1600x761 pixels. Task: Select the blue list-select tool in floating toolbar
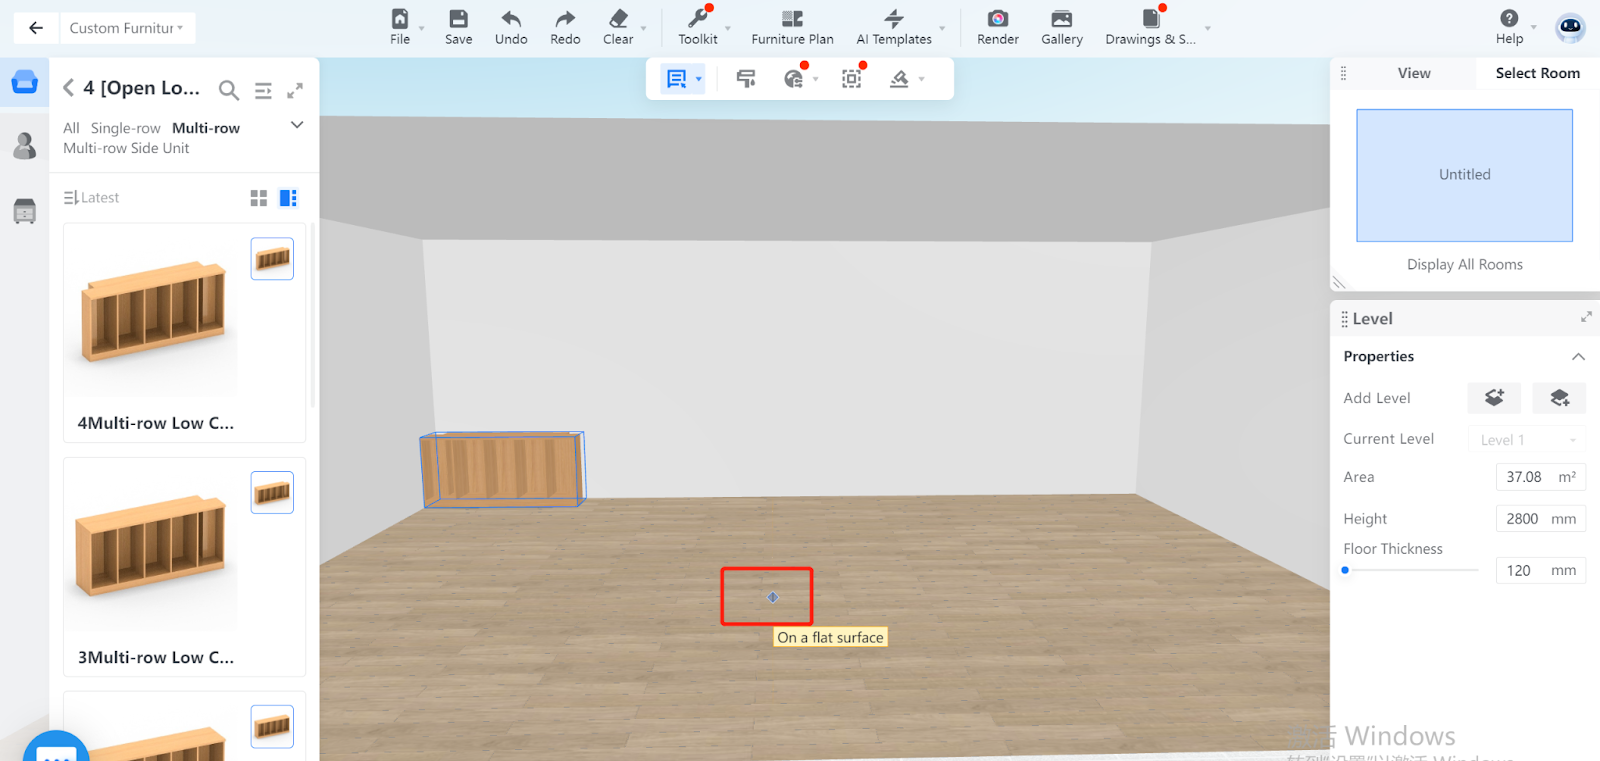click(x=676, y=79)
